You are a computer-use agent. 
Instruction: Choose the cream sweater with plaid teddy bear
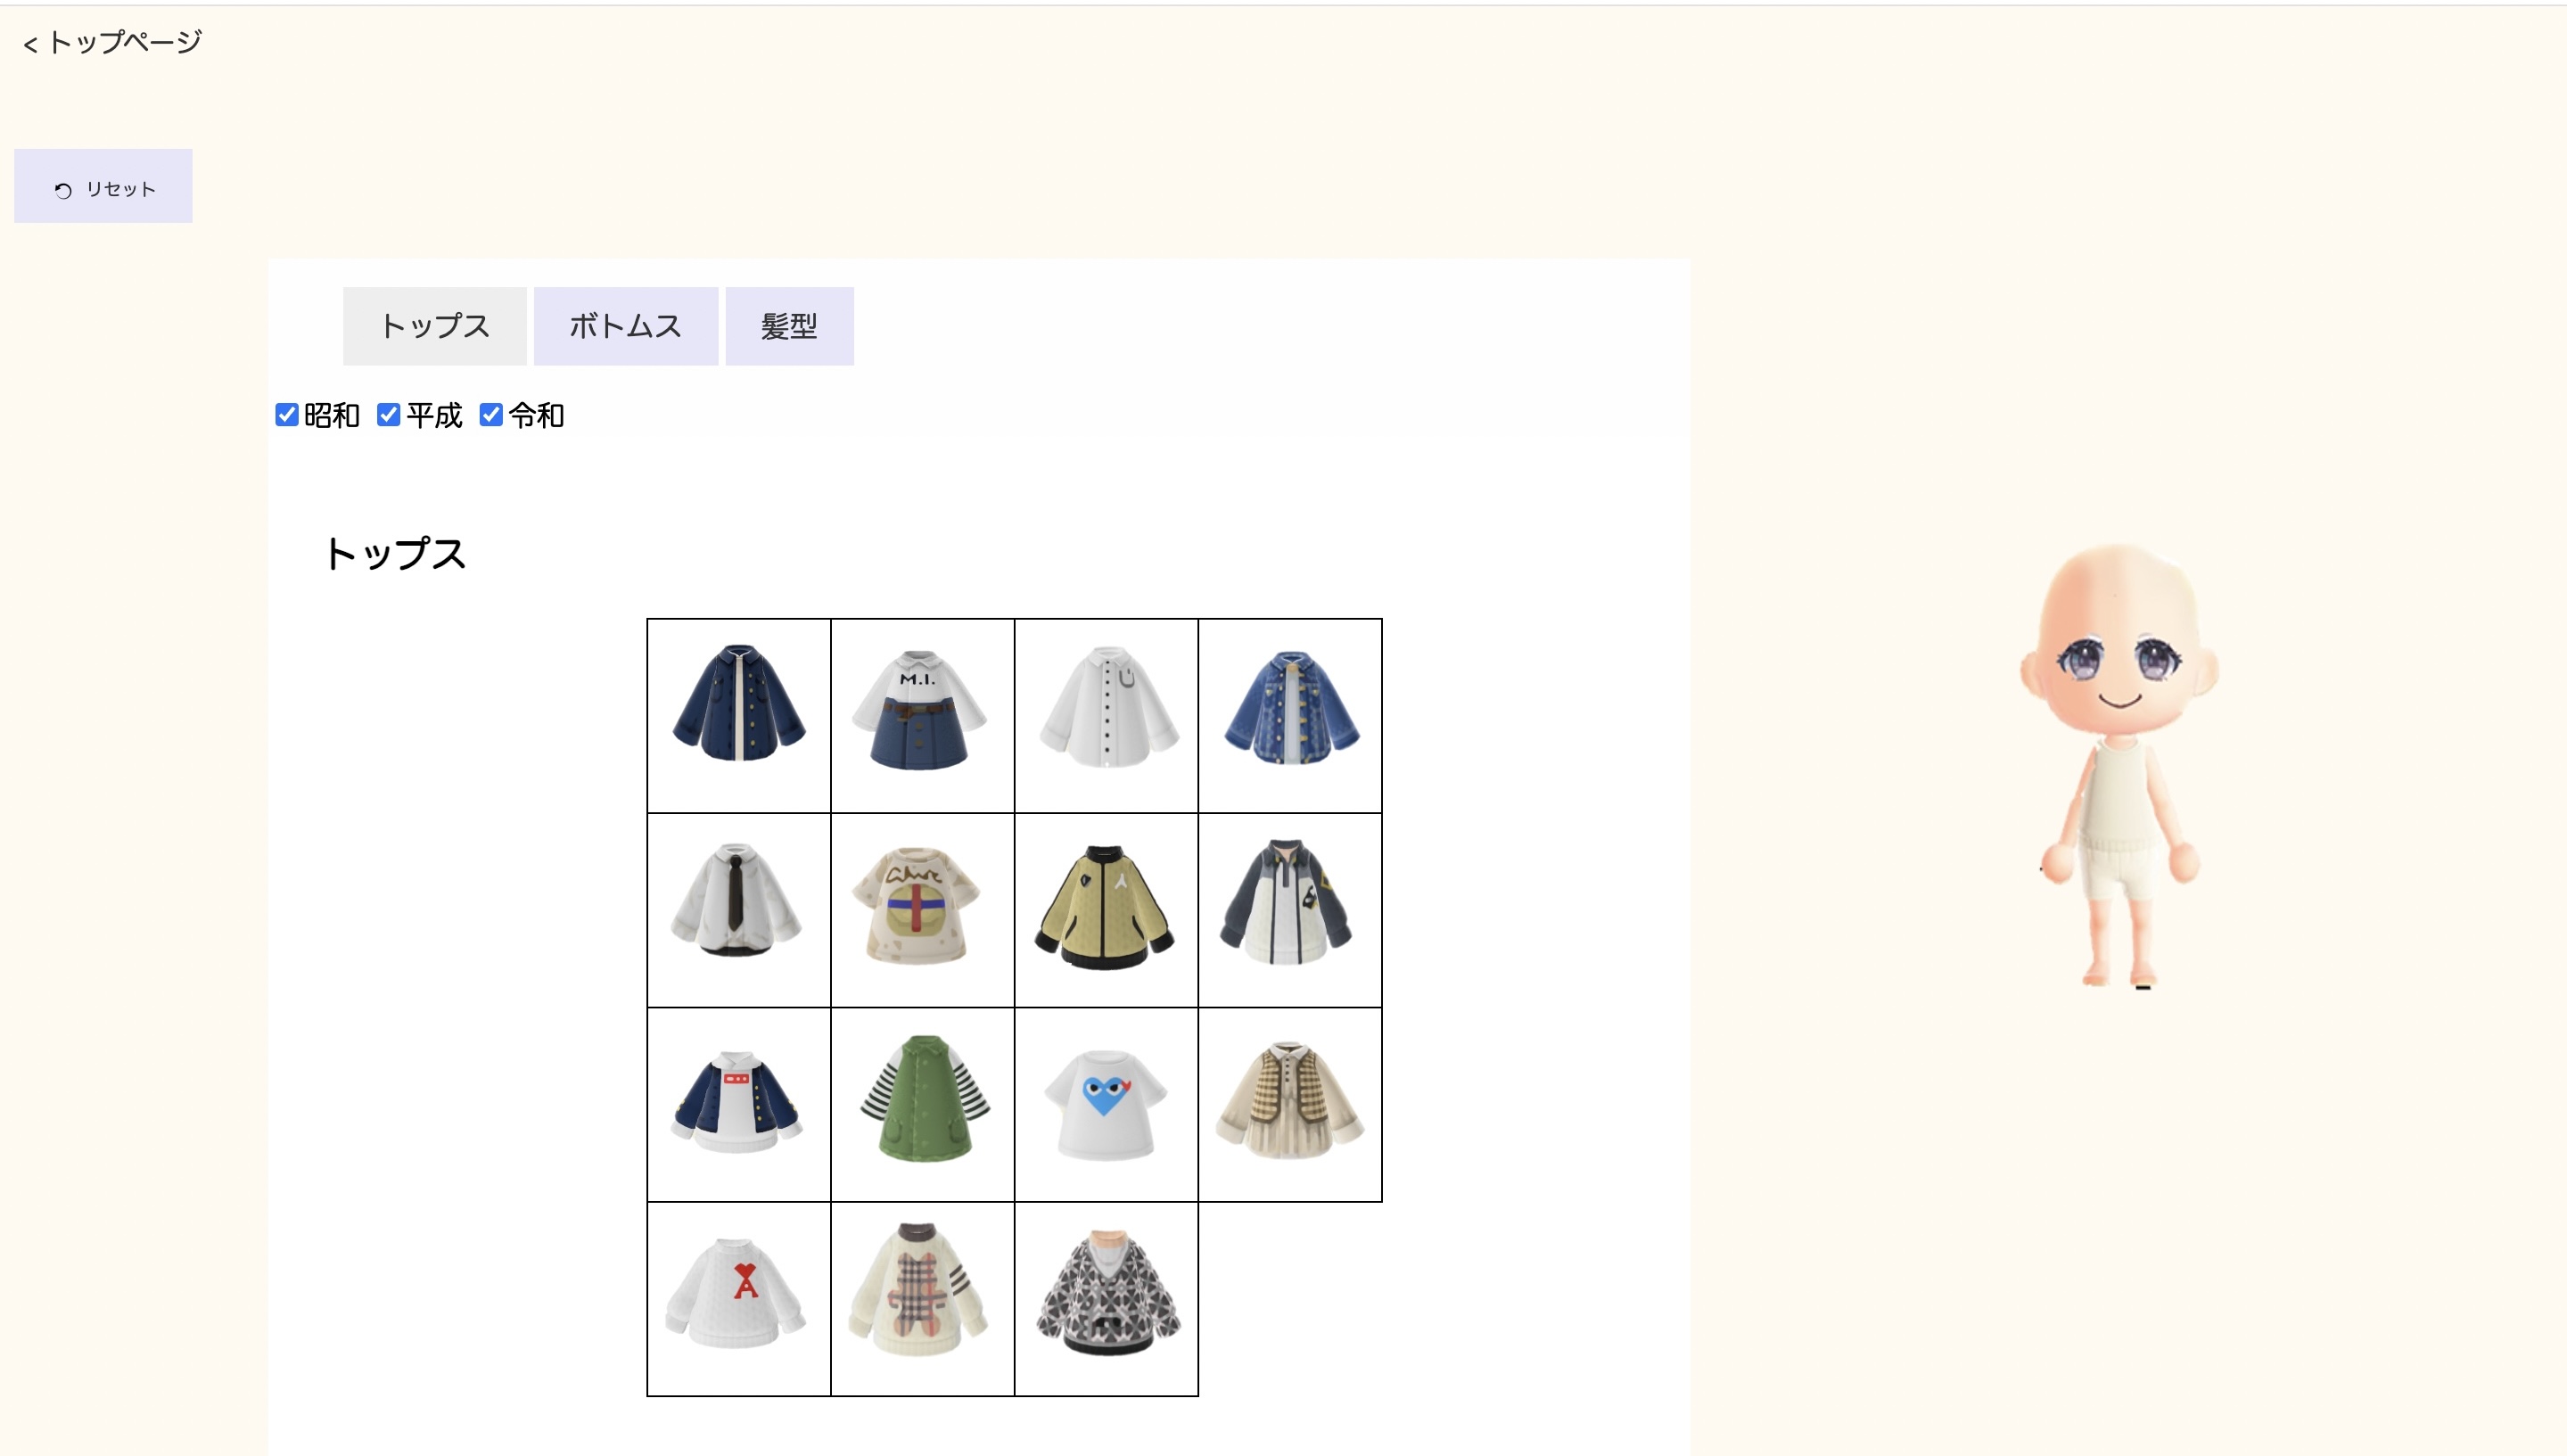[x=923, y=1298]
